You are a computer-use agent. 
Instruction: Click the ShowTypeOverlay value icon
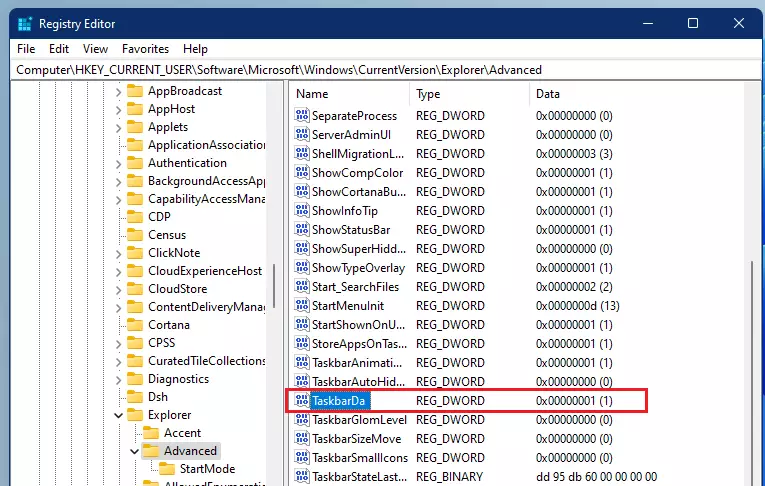(x=302, y=267)
